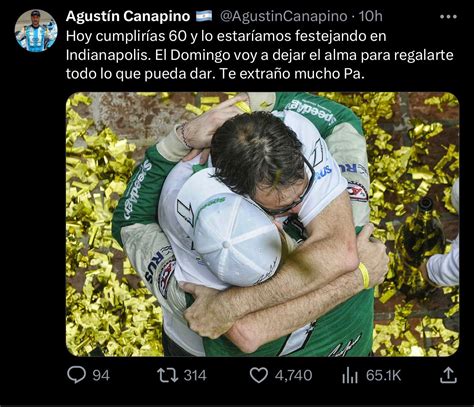474x407 pixels.
Task: Click the Agustín Canapino display name
Action: click(x=128, y=16)
